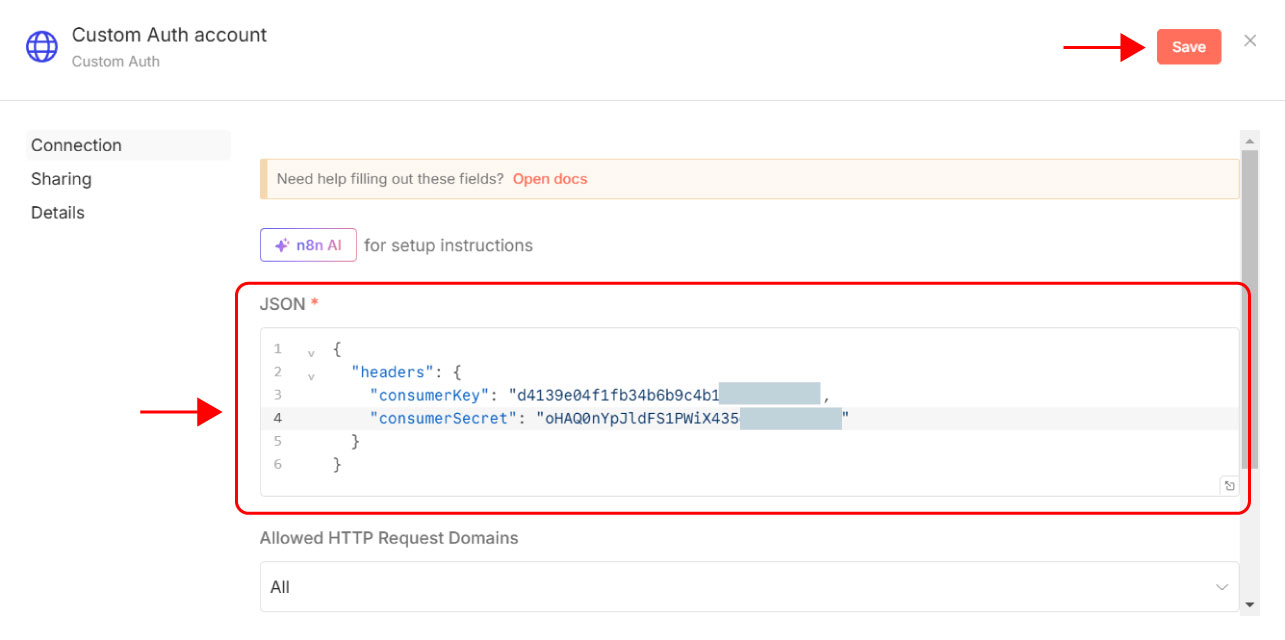1285x640 pixels.
Task: Collapse the JSON root object on line 1
Action: pyautogui.click(x=311, y=350)
